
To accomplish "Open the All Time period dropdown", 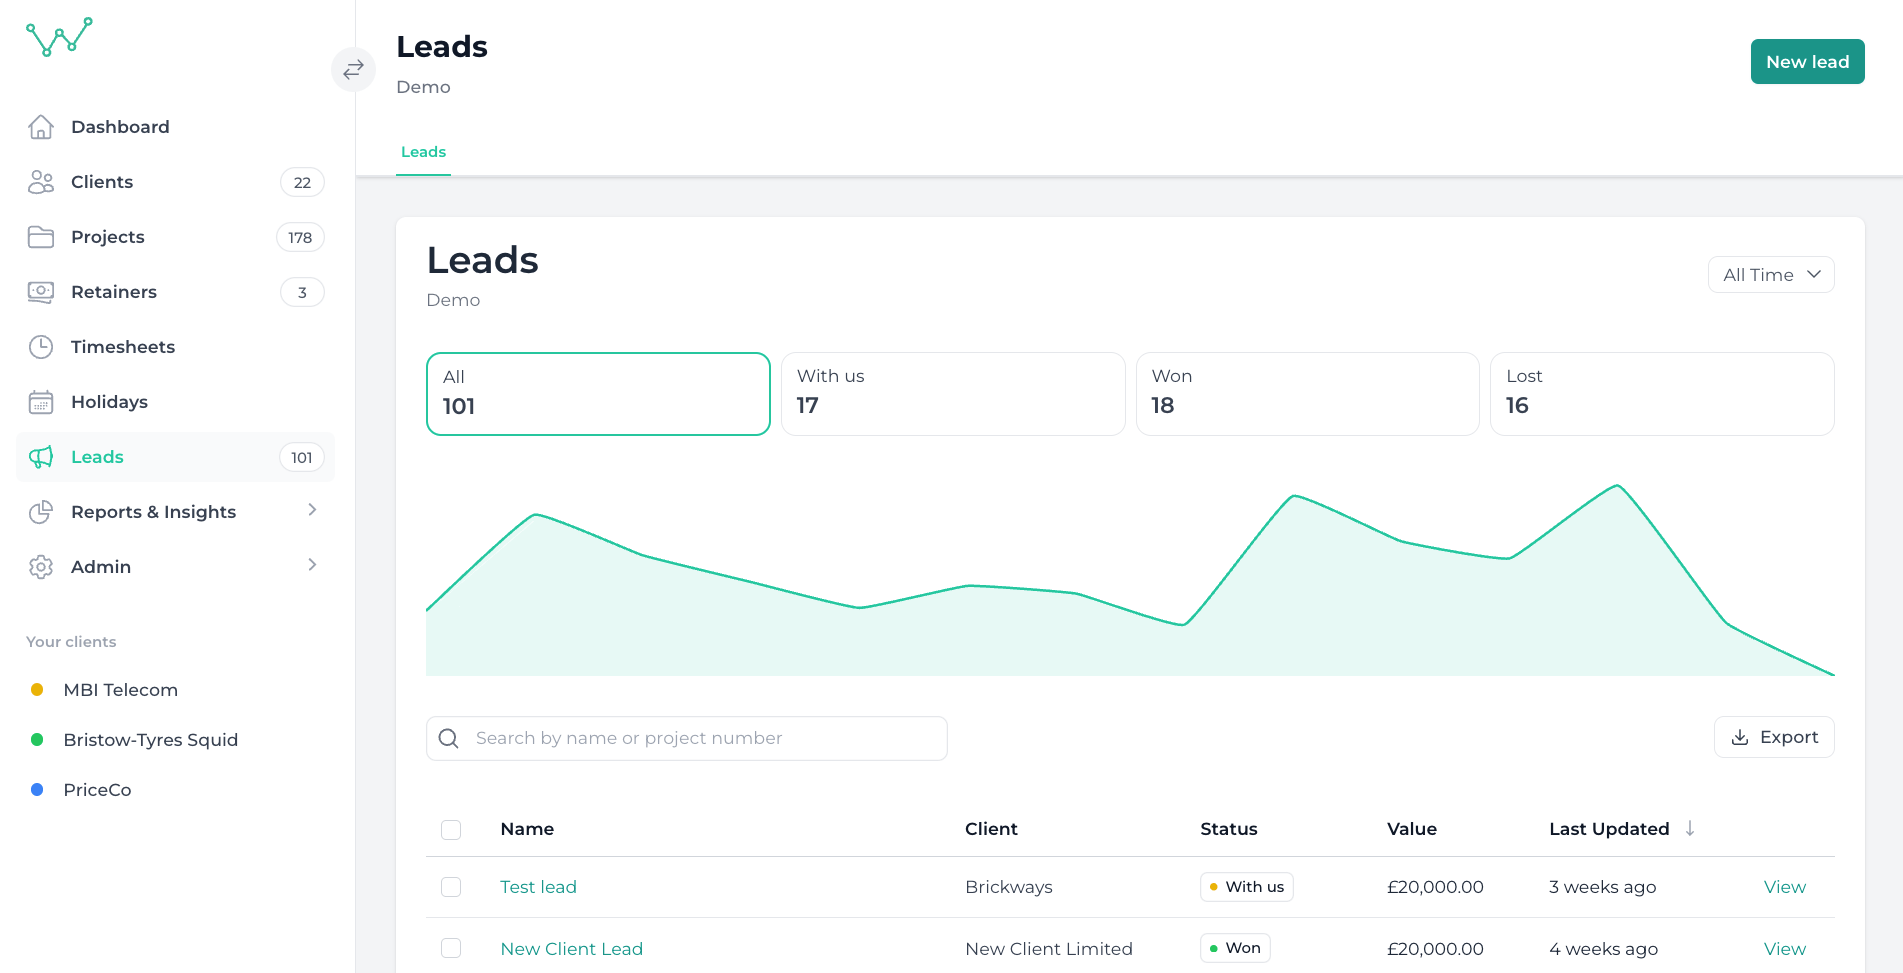I will 1770,275.
